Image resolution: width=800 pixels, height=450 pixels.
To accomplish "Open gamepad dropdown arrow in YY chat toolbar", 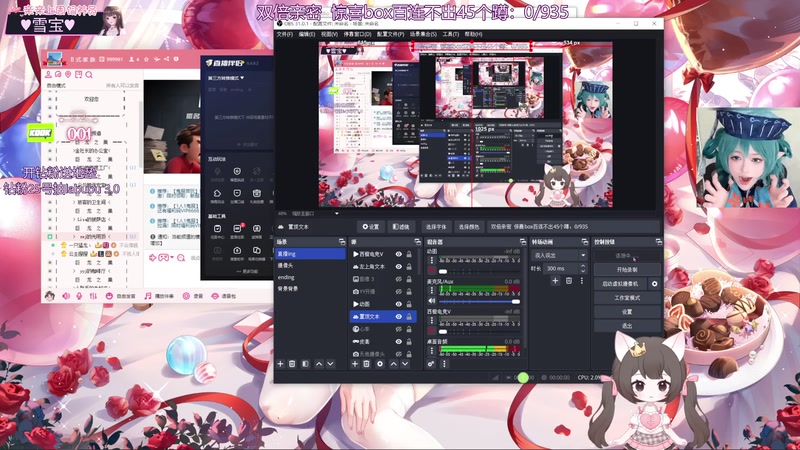I will [172, 257].
